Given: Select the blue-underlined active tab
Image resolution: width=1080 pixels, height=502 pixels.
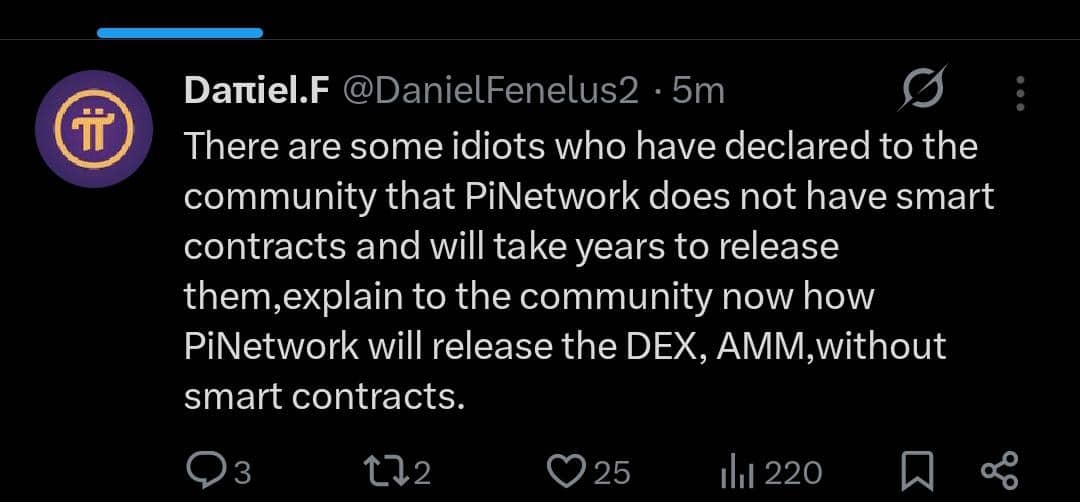Looking at the screenshot, I should (180, 32).
